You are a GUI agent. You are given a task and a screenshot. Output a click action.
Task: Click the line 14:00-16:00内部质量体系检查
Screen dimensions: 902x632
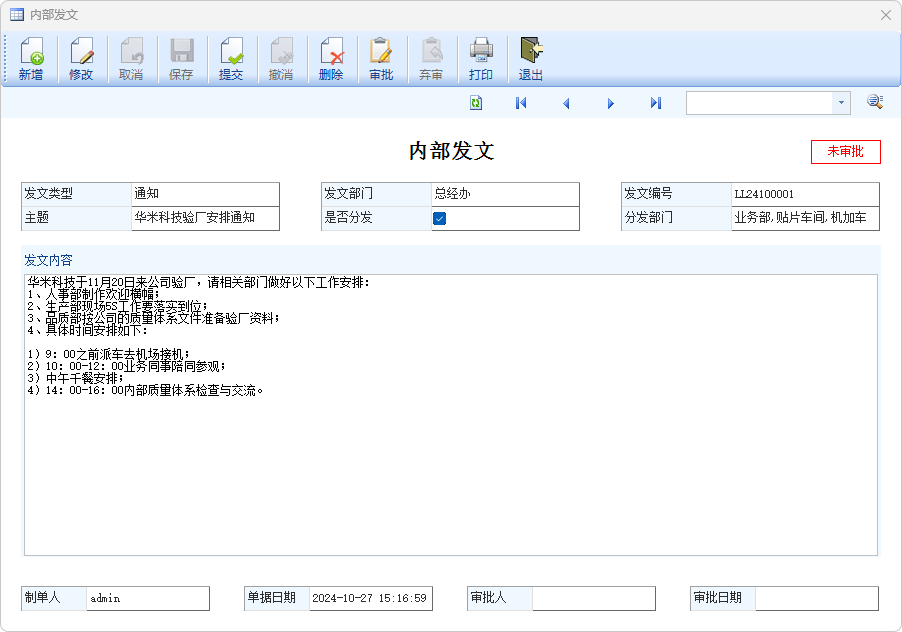pos(145,390)
